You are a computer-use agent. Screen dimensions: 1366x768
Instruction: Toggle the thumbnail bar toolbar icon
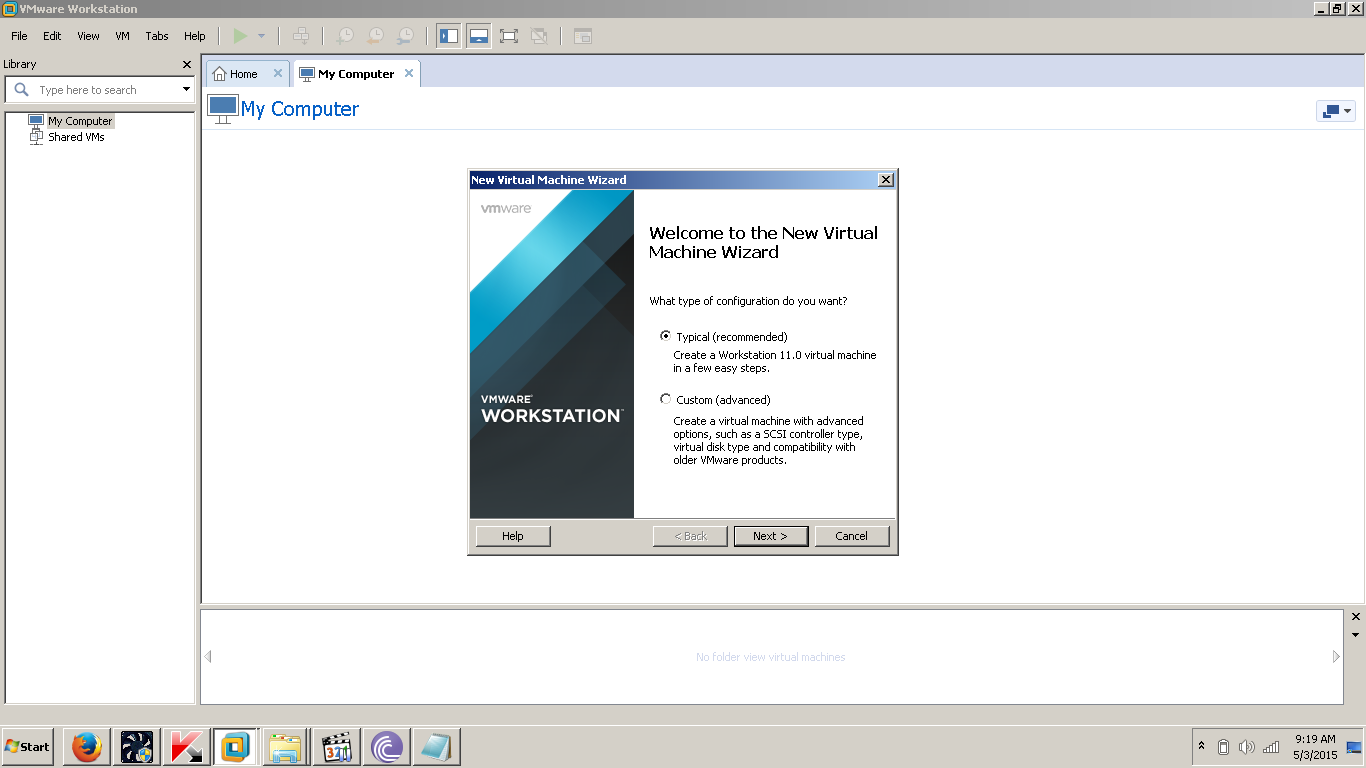[x=479, y=36]
